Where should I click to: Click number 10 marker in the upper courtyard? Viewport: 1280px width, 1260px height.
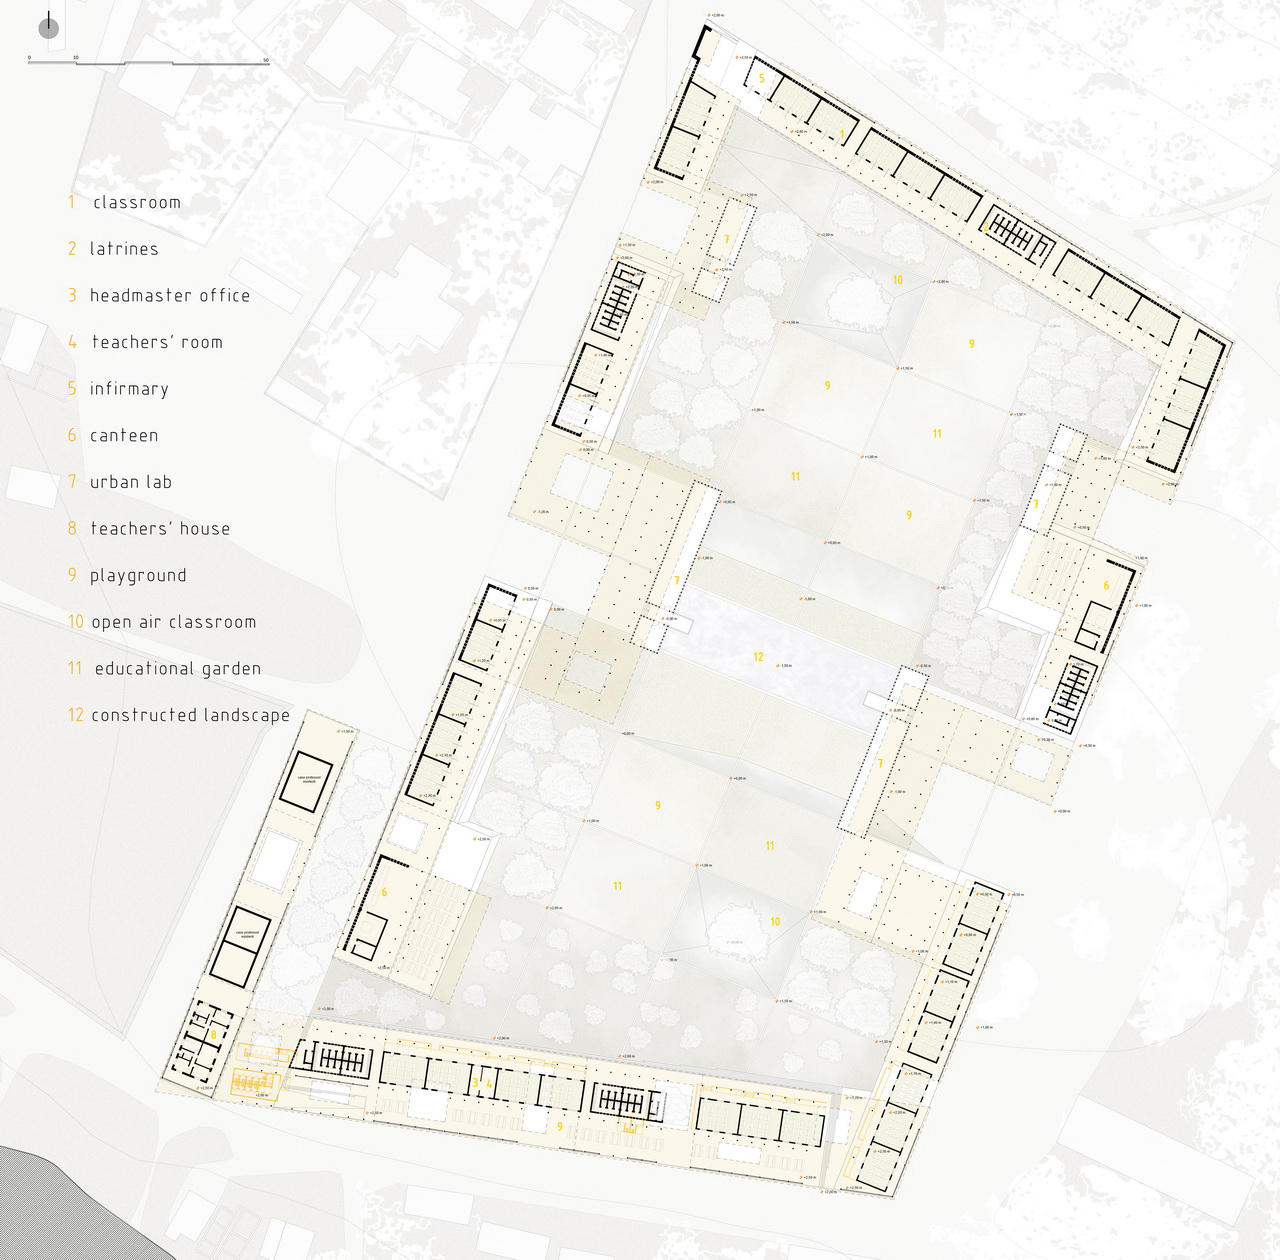[898, 280]
